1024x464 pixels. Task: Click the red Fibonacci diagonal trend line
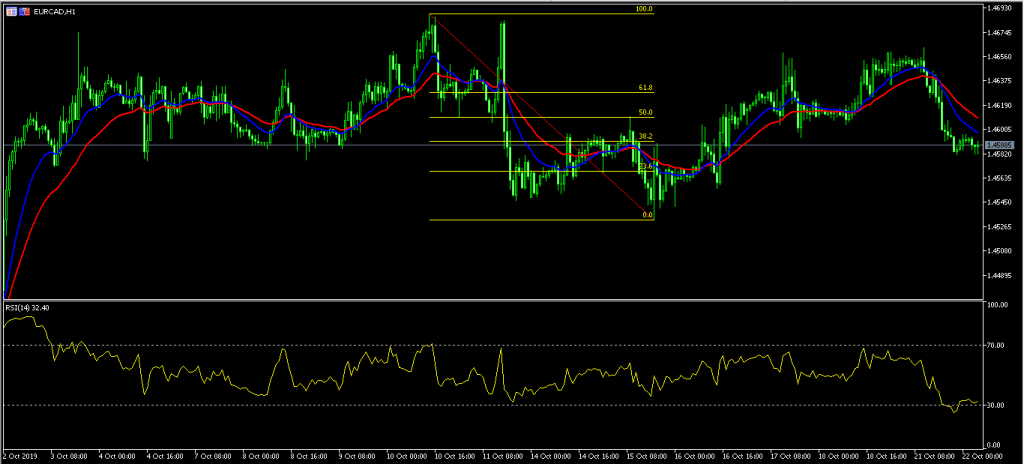point(540,115)
